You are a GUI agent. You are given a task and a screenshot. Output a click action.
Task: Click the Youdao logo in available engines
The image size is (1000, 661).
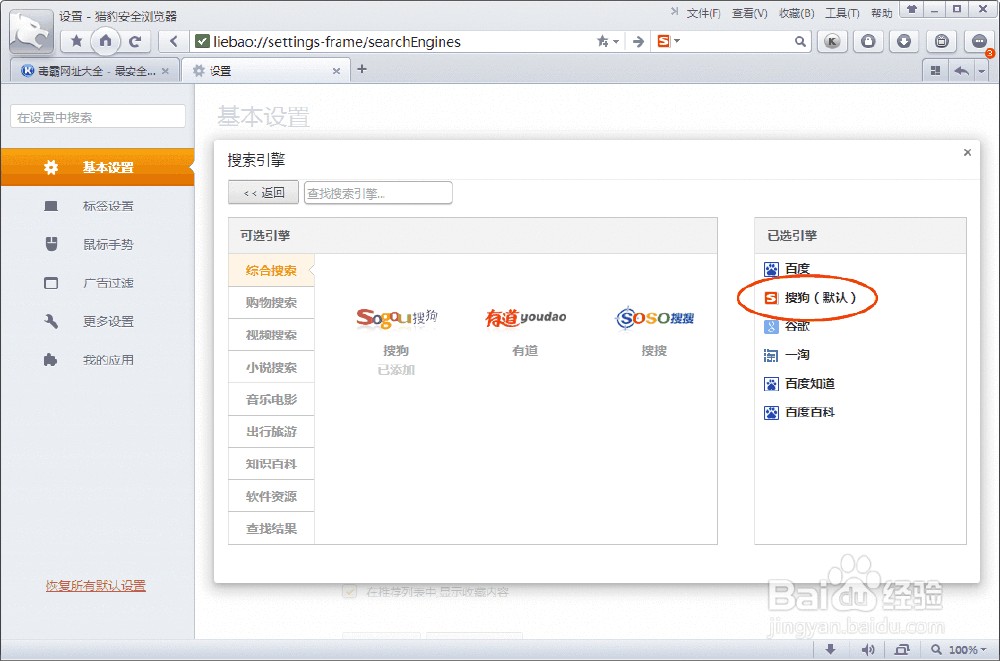point(526,317)
